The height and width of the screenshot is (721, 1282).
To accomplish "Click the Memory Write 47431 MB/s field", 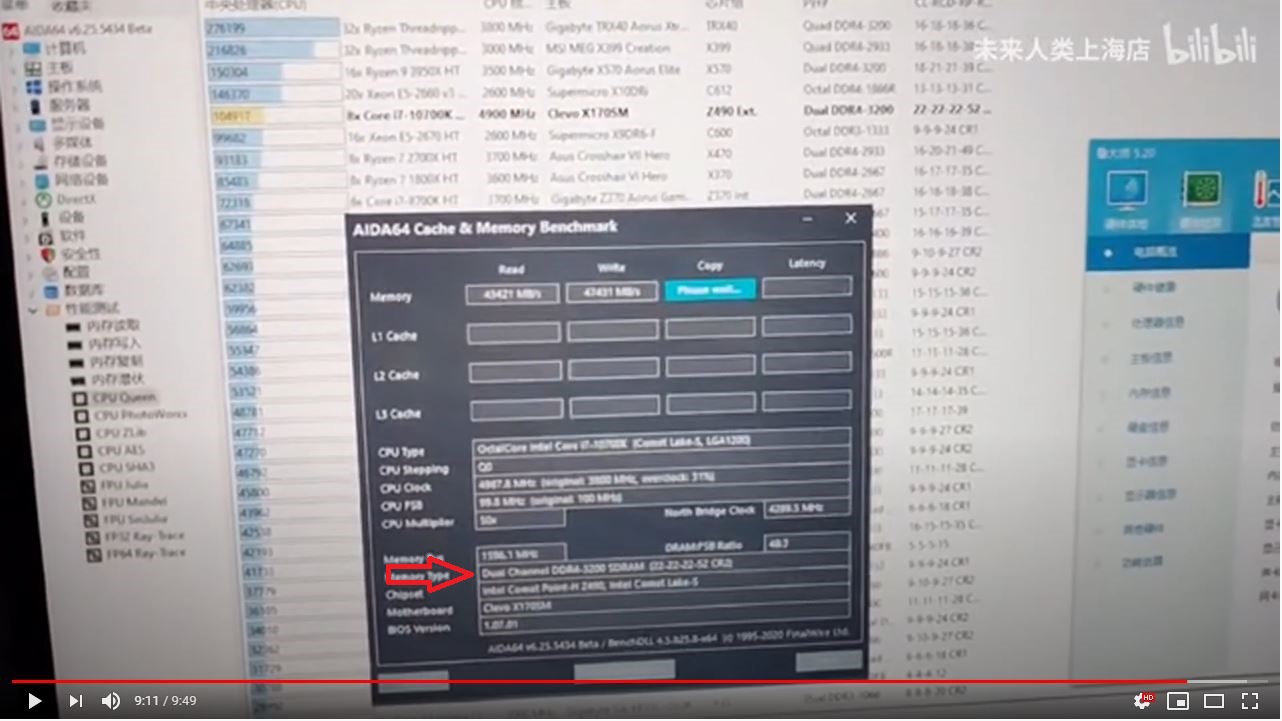I will tap(611, 292).
